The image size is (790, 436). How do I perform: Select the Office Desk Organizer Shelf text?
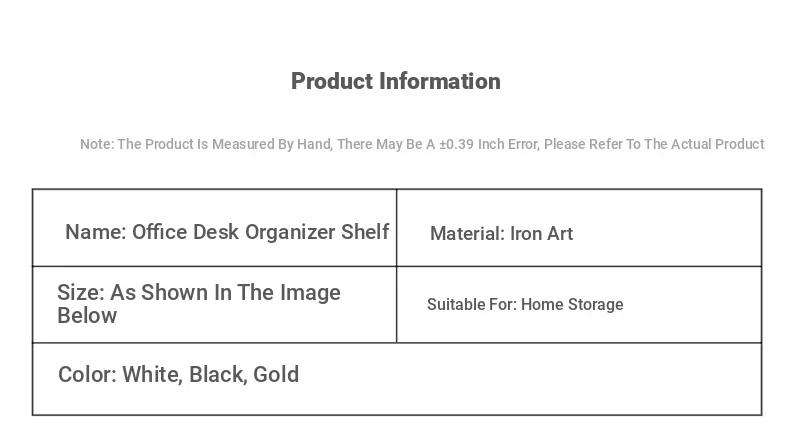point(260,232)
